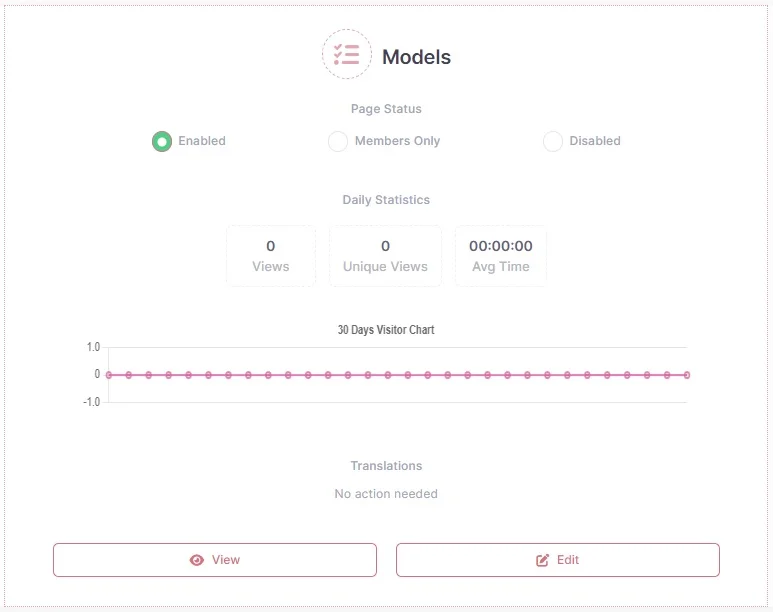The height and width of the screenshot is (612, 773).
Task: Click the eye icon in View button
Action: pyautogui.click(x=197, y=560)
